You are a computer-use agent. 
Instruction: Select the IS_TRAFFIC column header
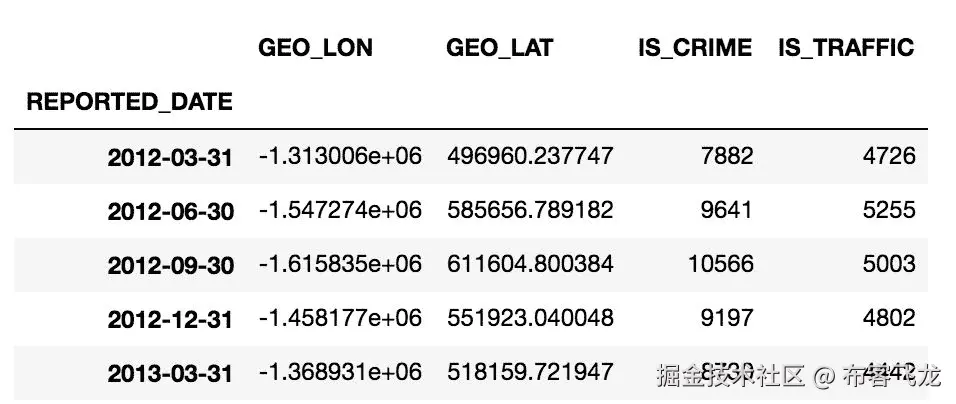coord(846,48)
